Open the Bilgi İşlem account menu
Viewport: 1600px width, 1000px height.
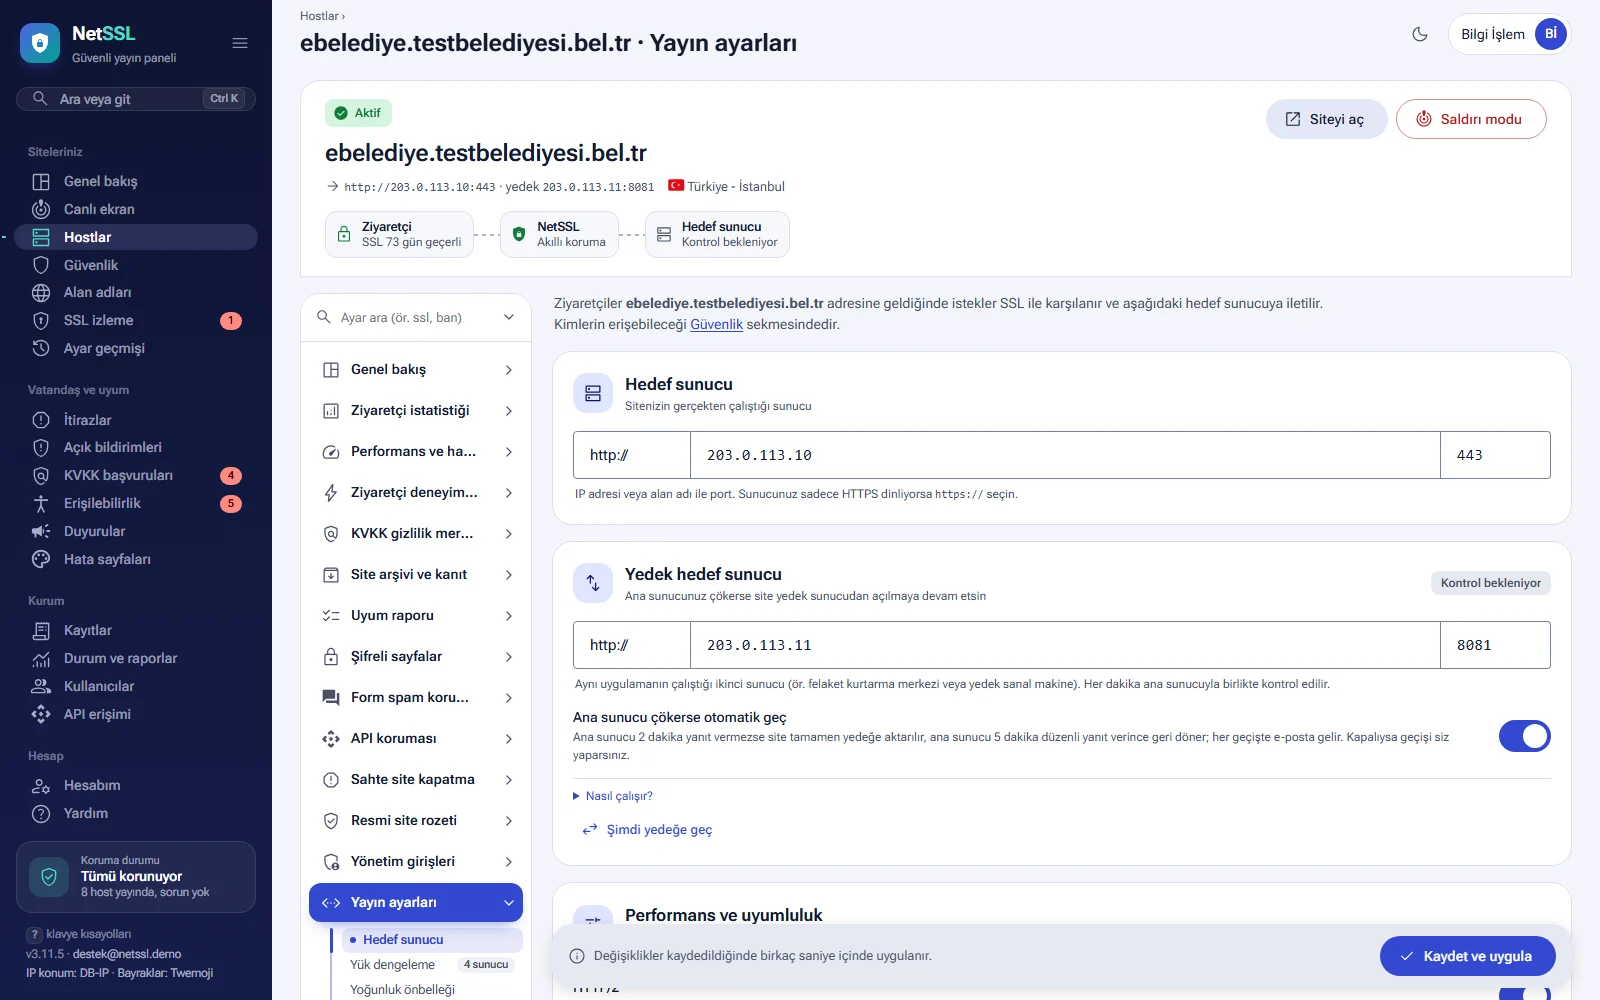(x=1509, y=34)
